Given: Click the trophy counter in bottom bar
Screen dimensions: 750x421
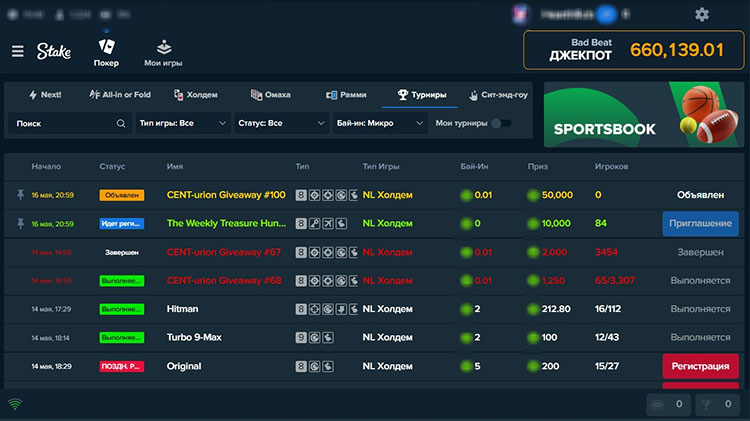Looking at the screenshot, I should pos(717,404).
